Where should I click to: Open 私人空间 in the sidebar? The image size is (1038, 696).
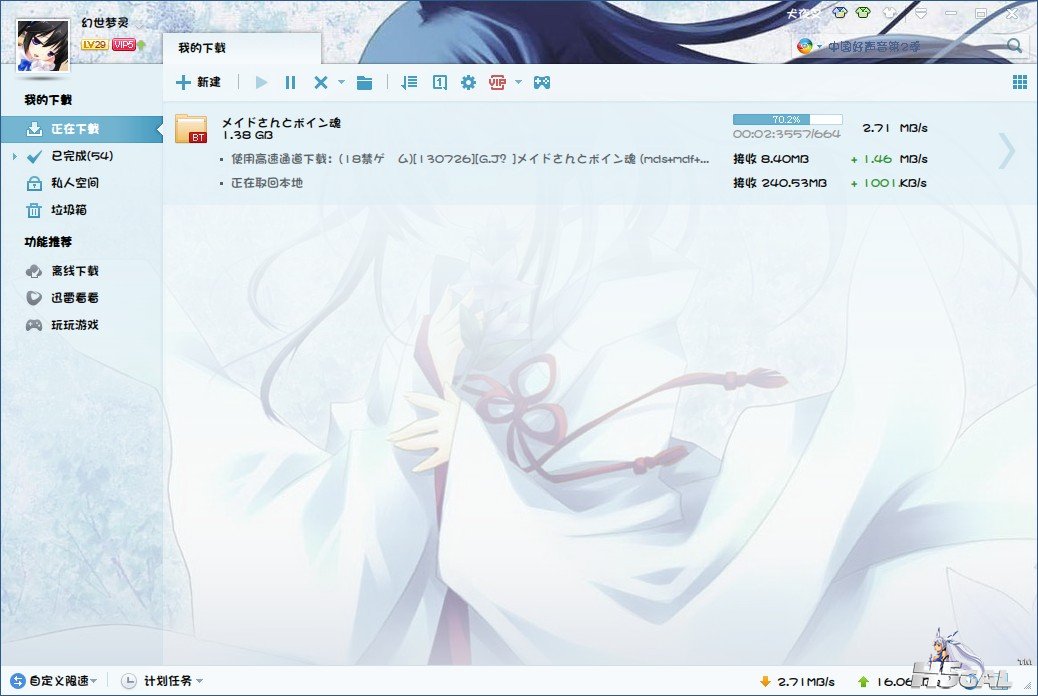click(75, 183)
